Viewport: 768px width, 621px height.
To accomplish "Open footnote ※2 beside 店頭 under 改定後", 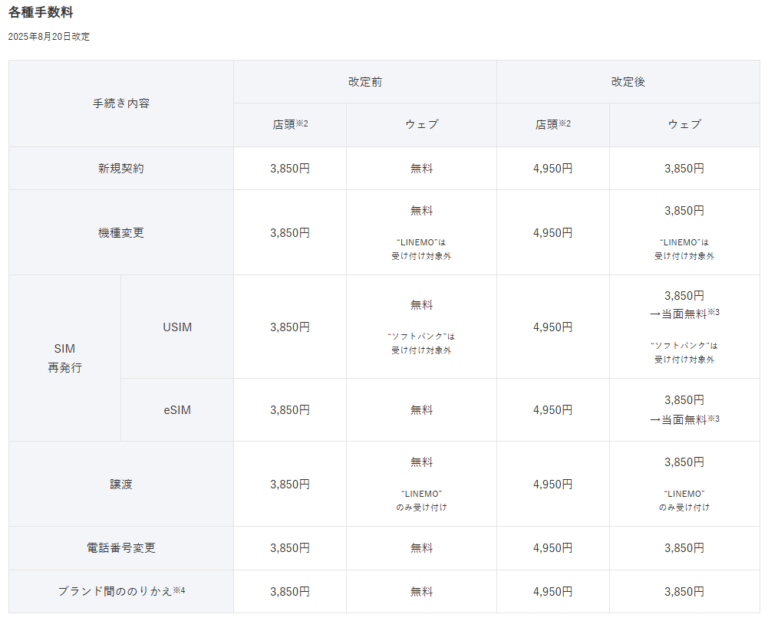I will [567, 123].
